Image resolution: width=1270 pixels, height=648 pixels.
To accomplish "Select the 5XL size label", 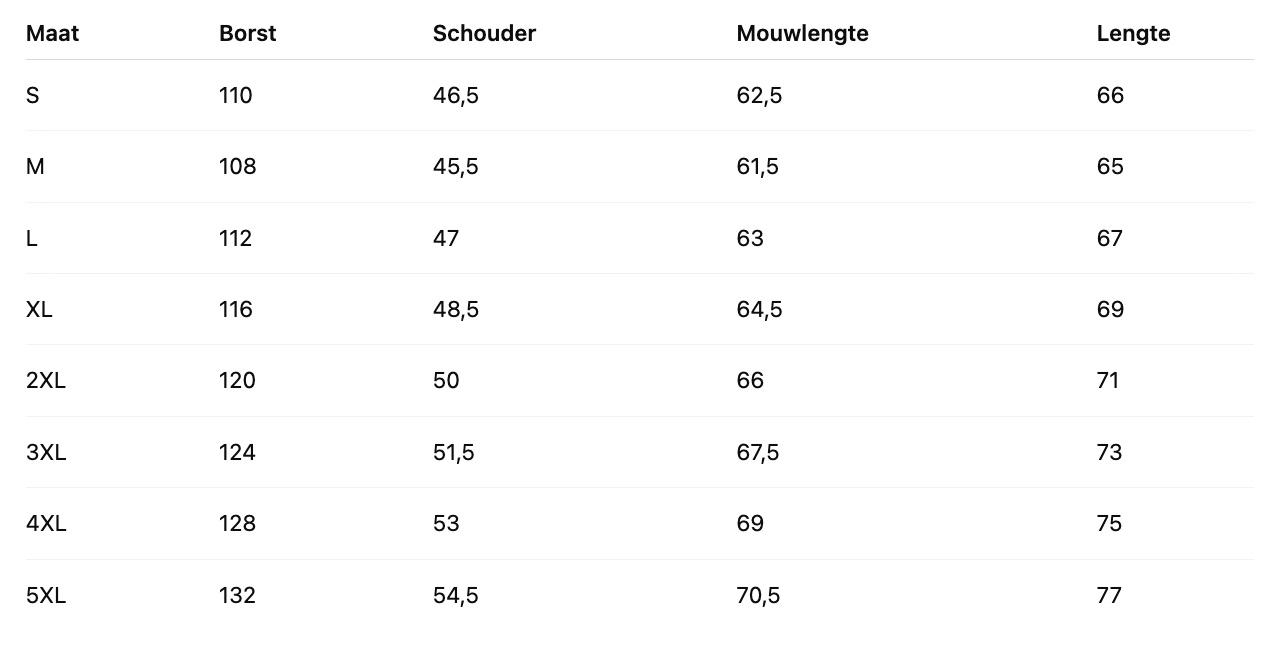I will click(46, 595).
